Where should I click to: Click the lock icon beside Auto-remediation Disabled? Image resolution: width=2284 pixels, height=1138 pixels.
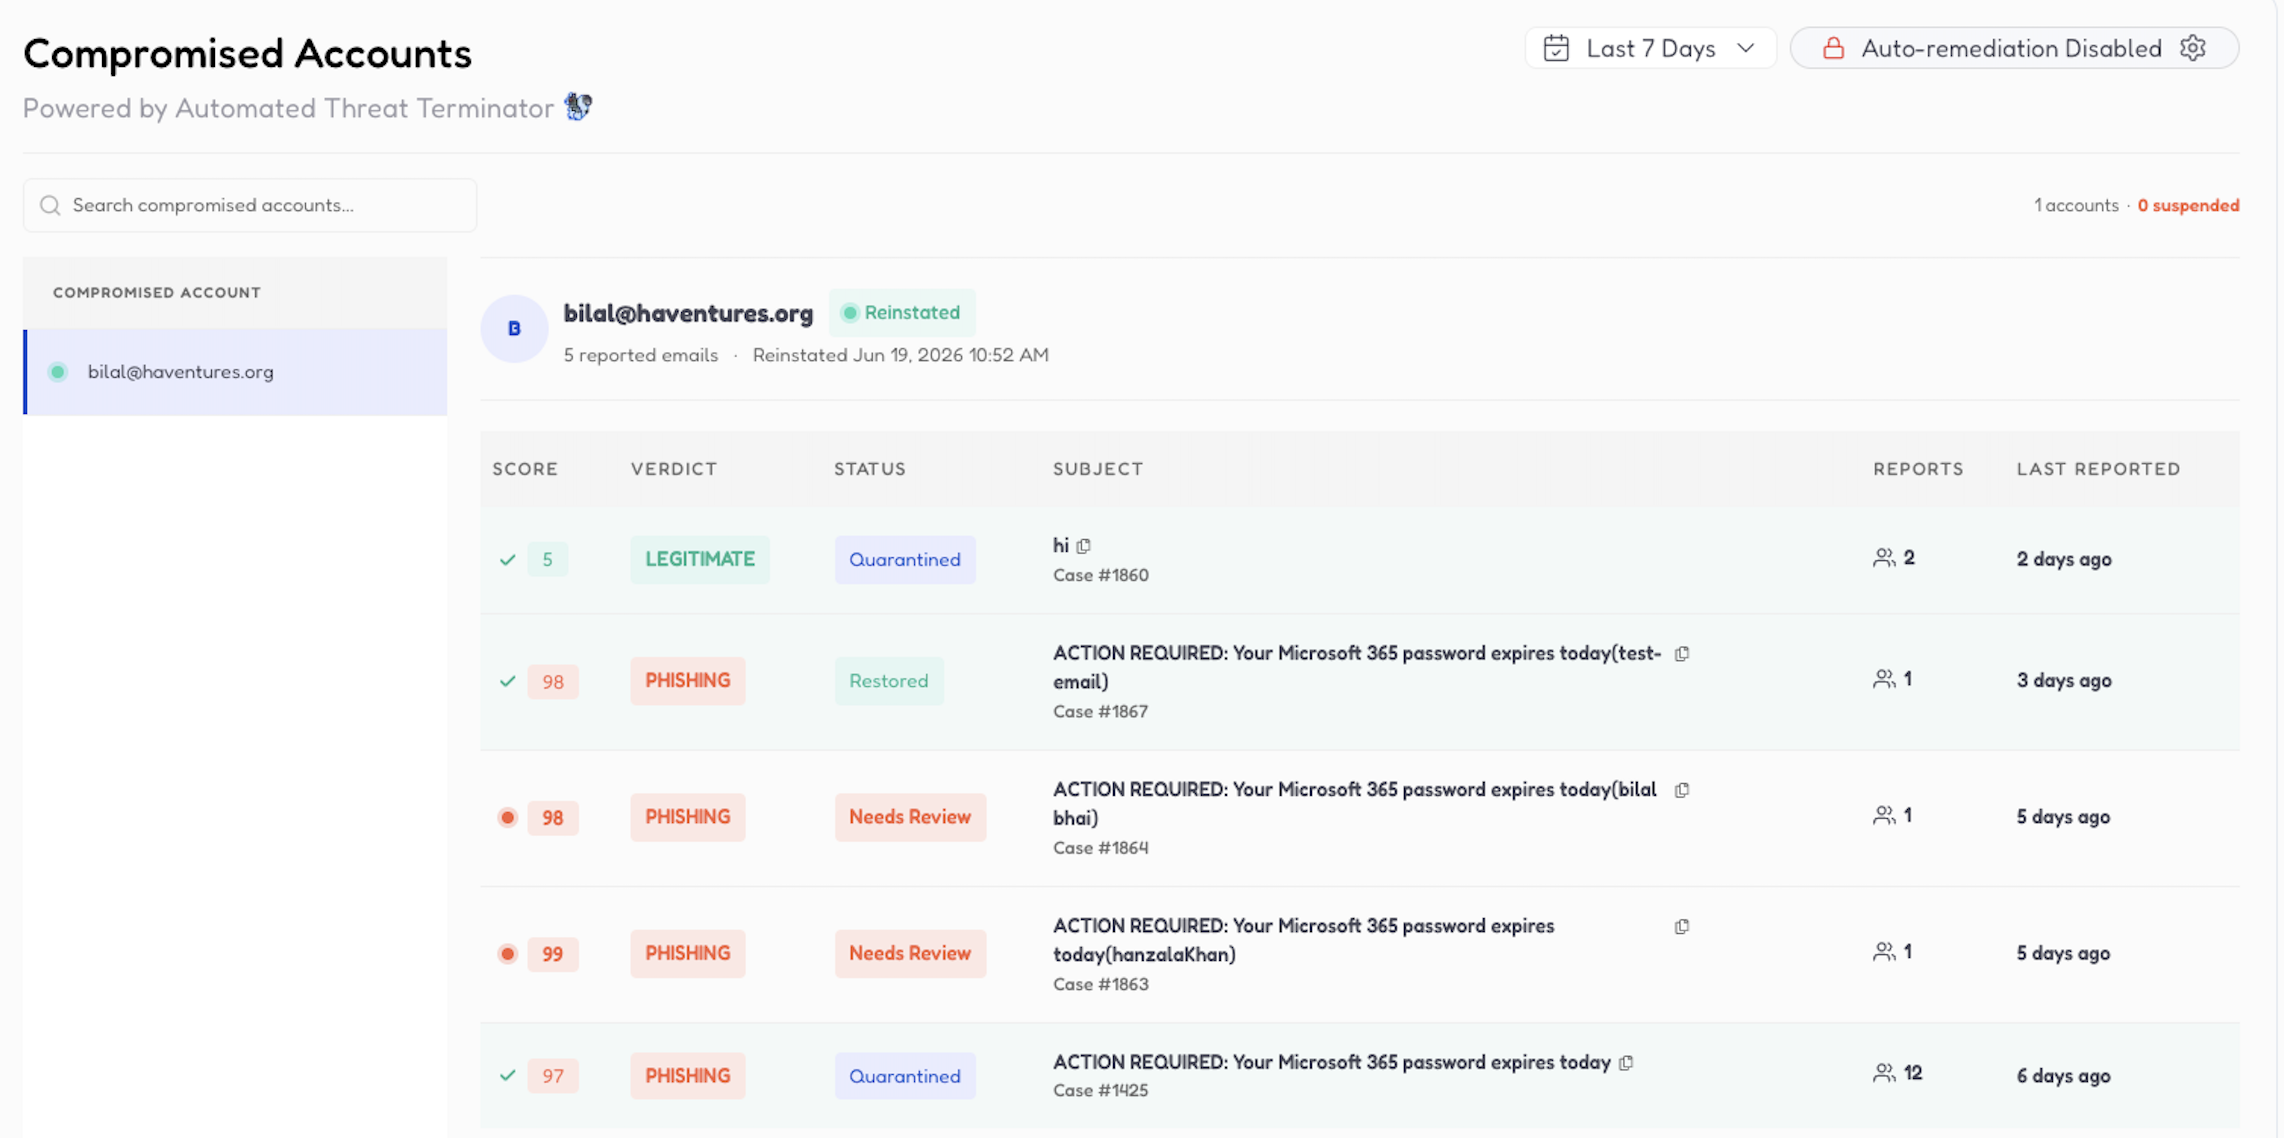tap(1833, 48)
